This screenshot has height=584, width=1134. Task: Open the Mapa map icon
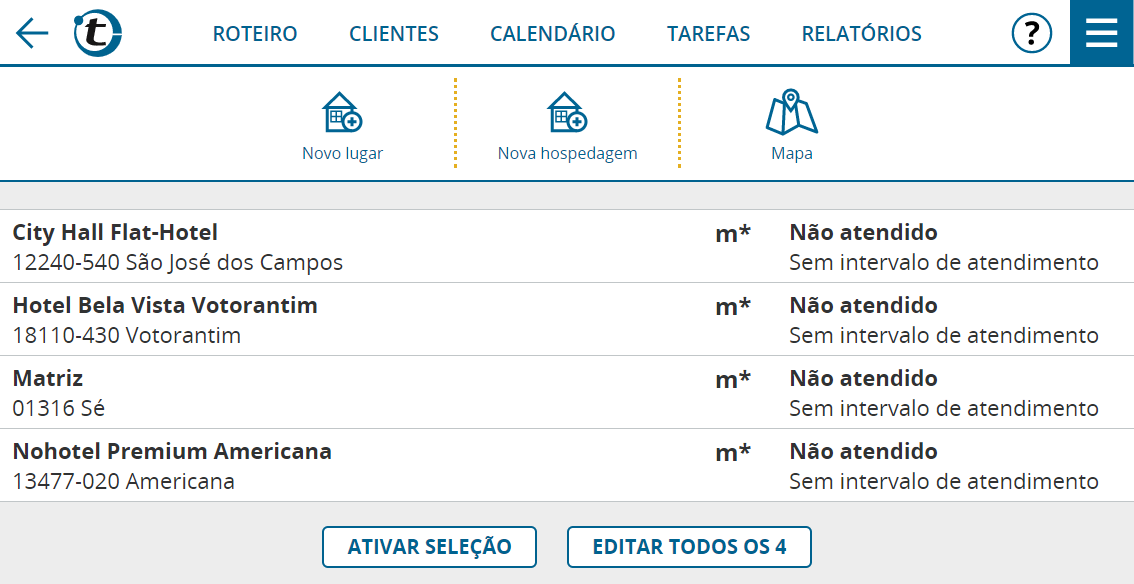coord(791,112)
